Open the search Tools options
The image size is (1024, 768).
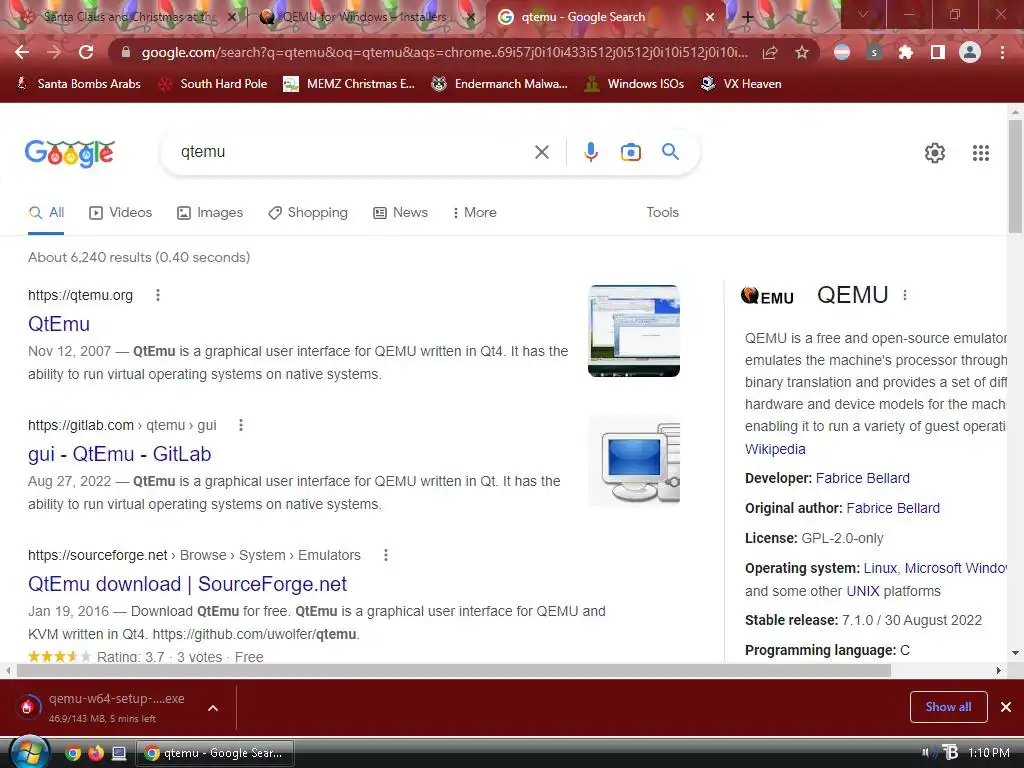tap(662, 213)
